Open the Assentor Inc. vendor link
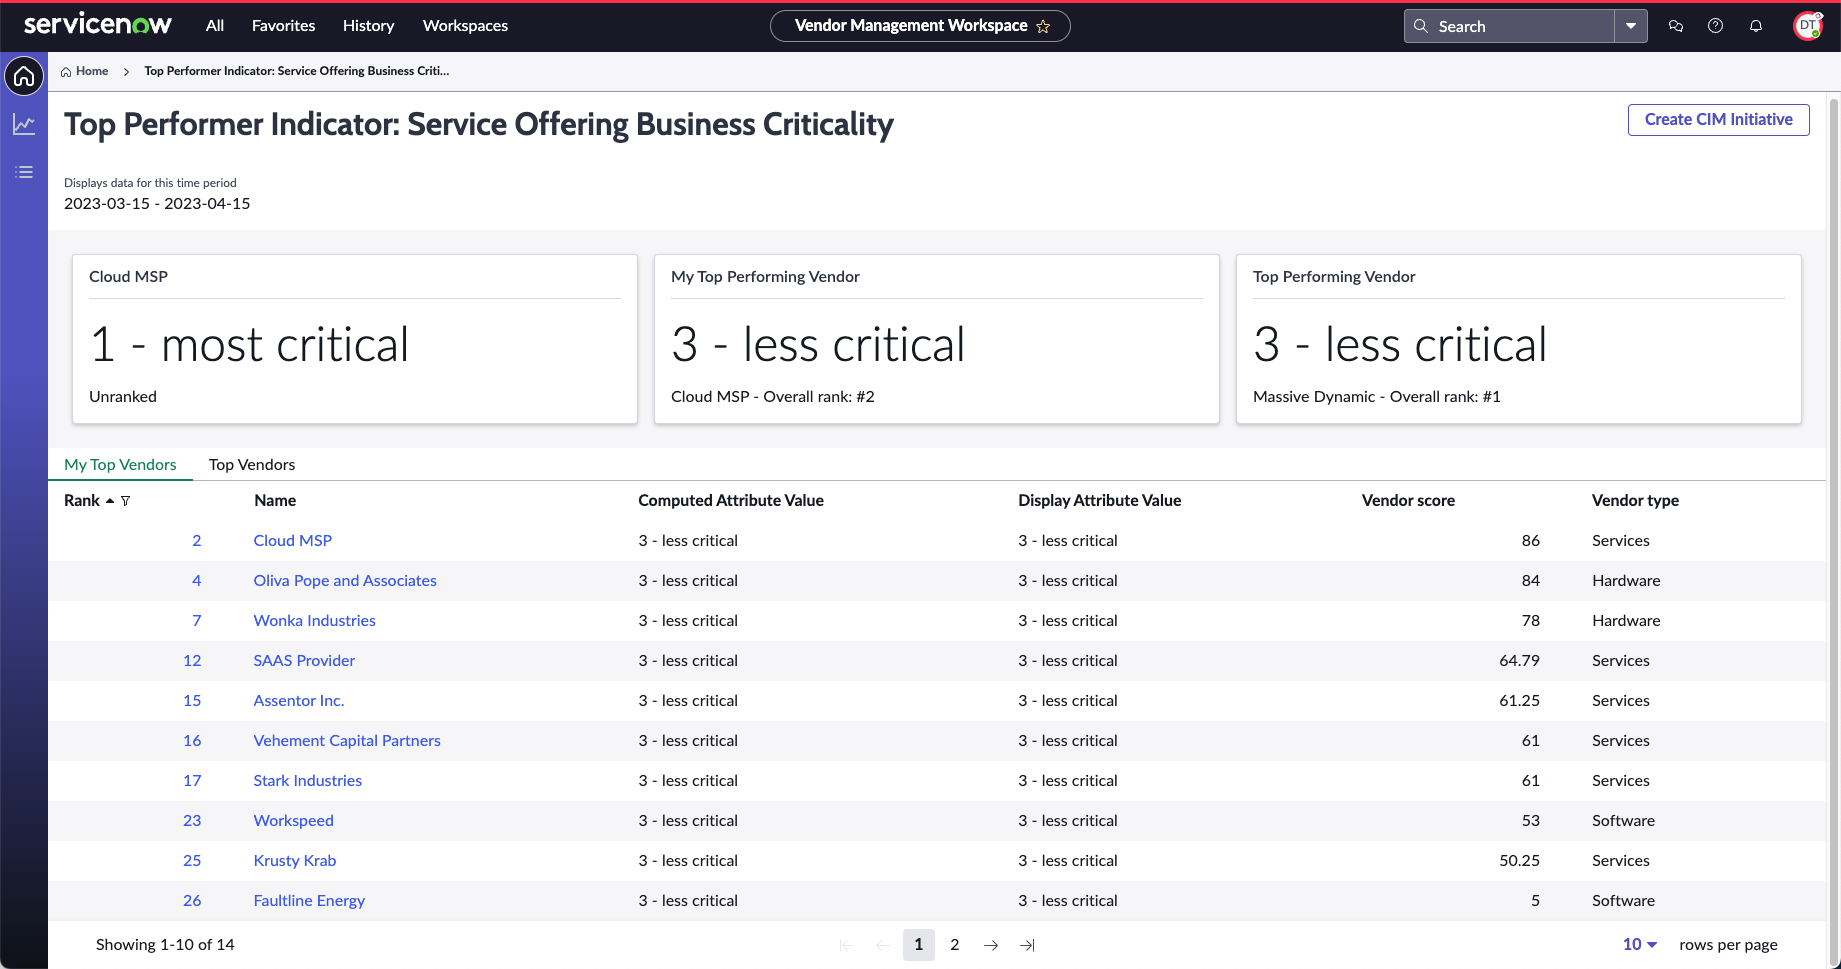The width and height of the screenshot is (1841, 969). coord(299,701)
